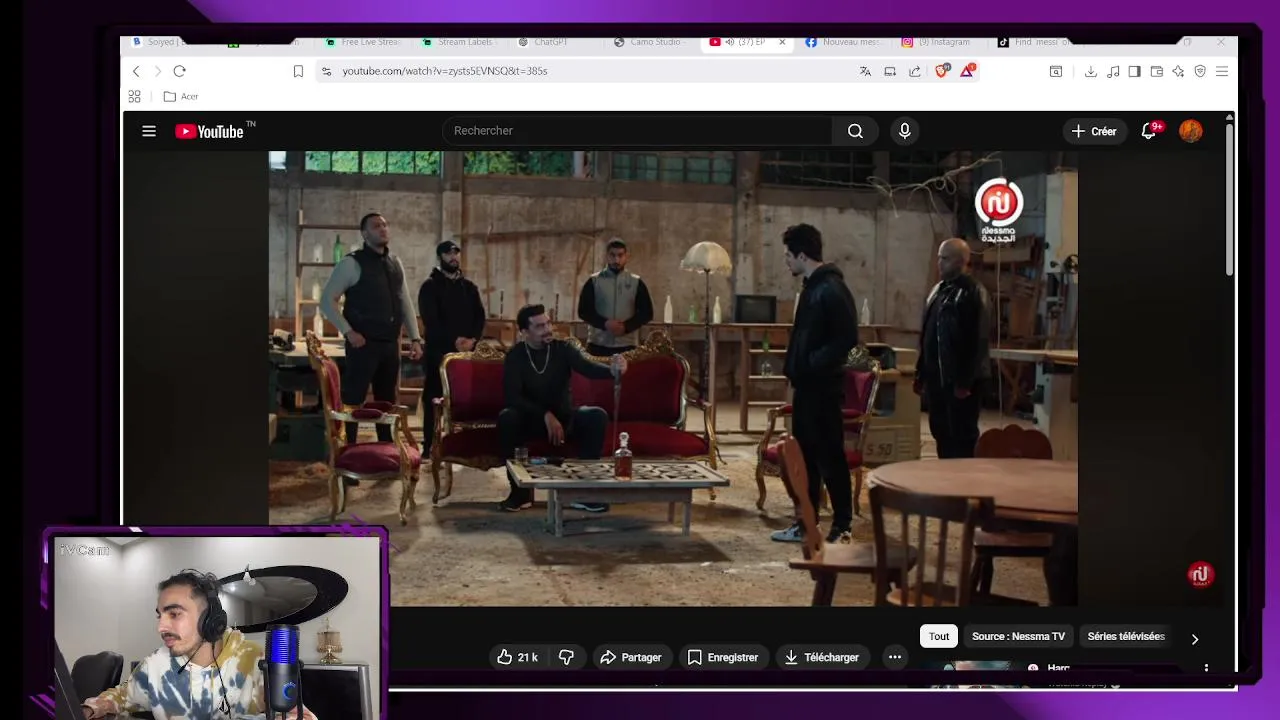The image size is (1280, 720).
Task: Toggle the browser sidebar panel icon
Action: 1134,71
